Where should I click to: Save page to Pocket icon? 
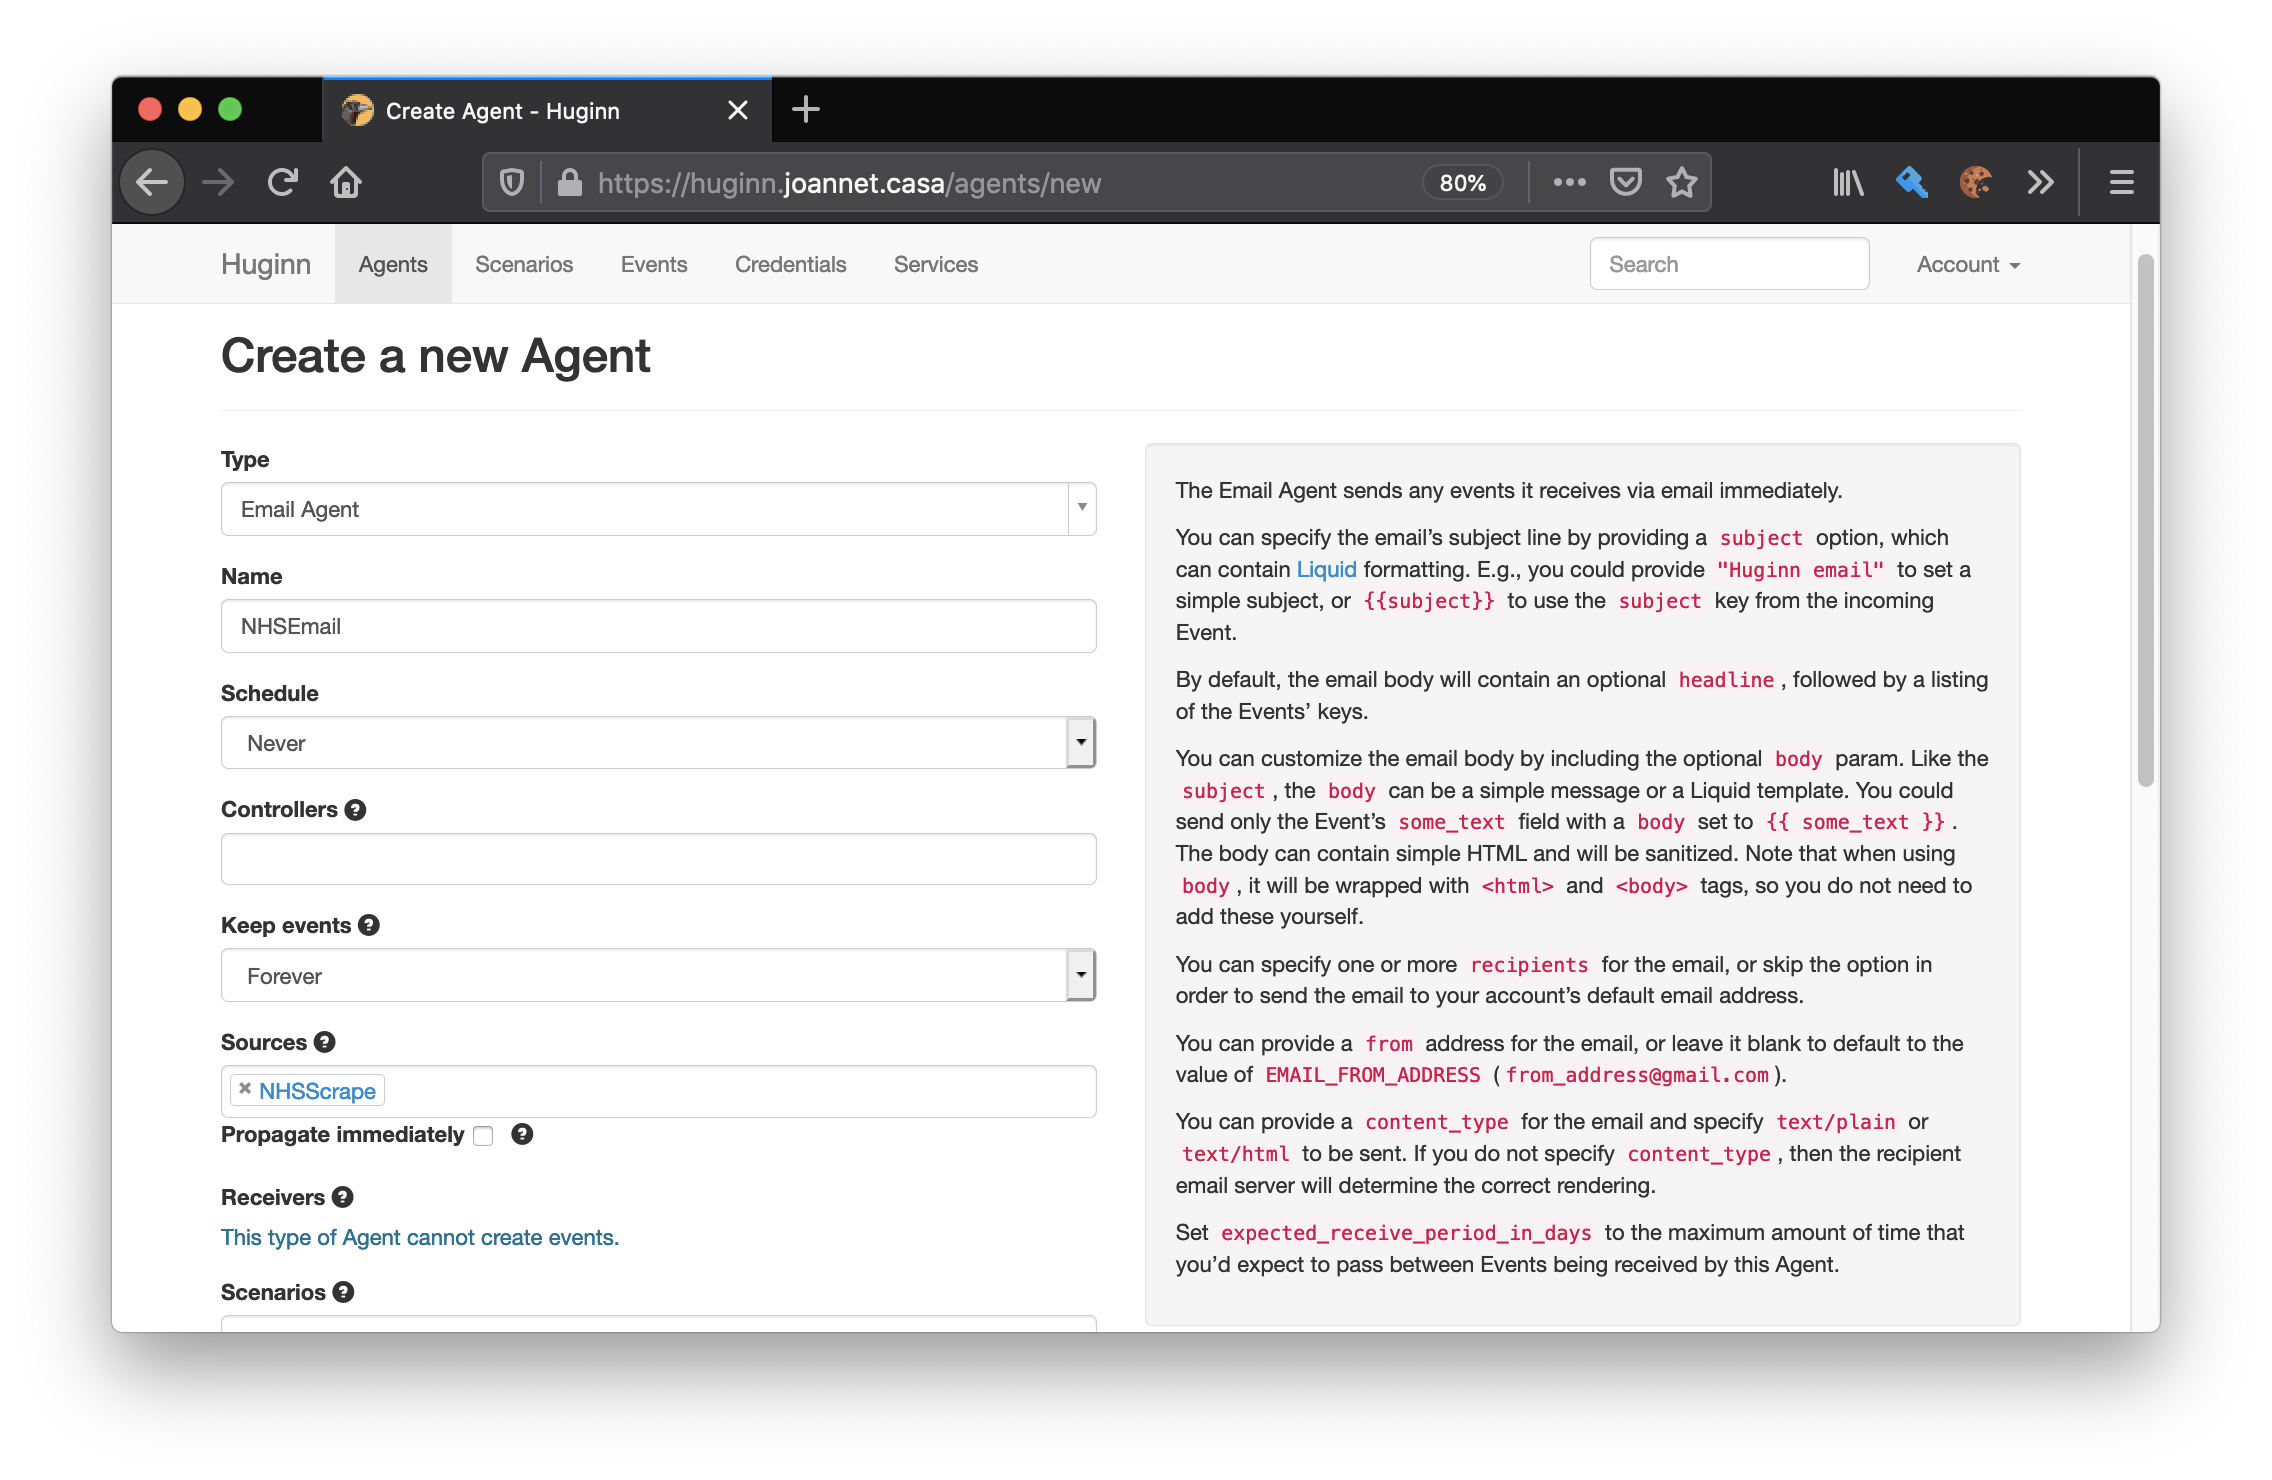(x=1626, y=183)
